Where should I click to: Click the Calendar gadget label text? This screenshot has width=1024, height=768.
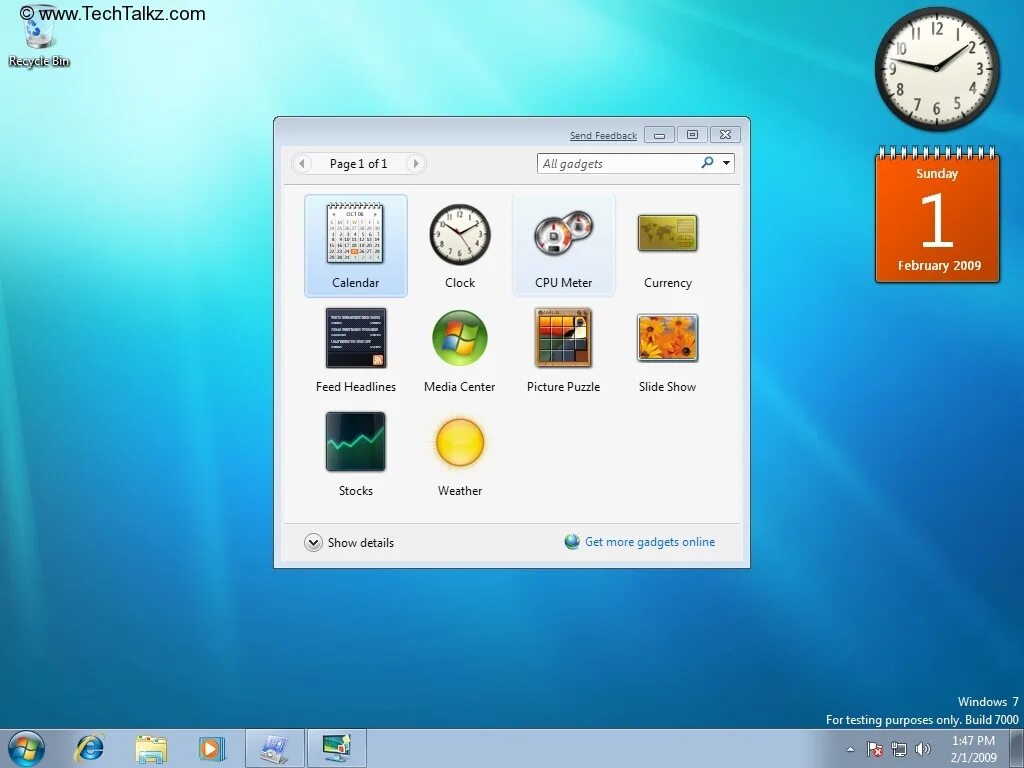[x=355, y=283]
